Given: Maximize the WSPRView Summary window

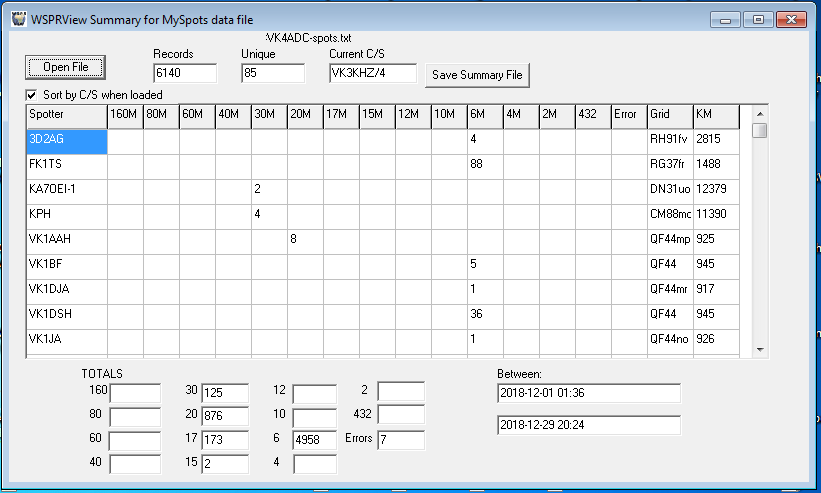Looking at the screenshot, I should tap(759, 19).
